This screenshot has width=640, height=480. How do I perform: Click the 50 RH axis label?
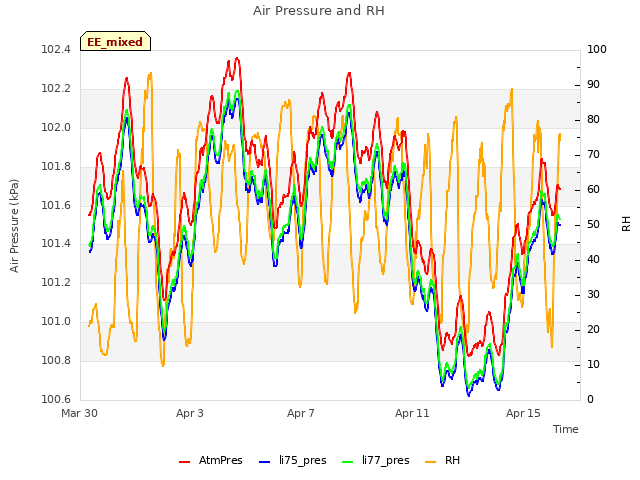(593, 225)
